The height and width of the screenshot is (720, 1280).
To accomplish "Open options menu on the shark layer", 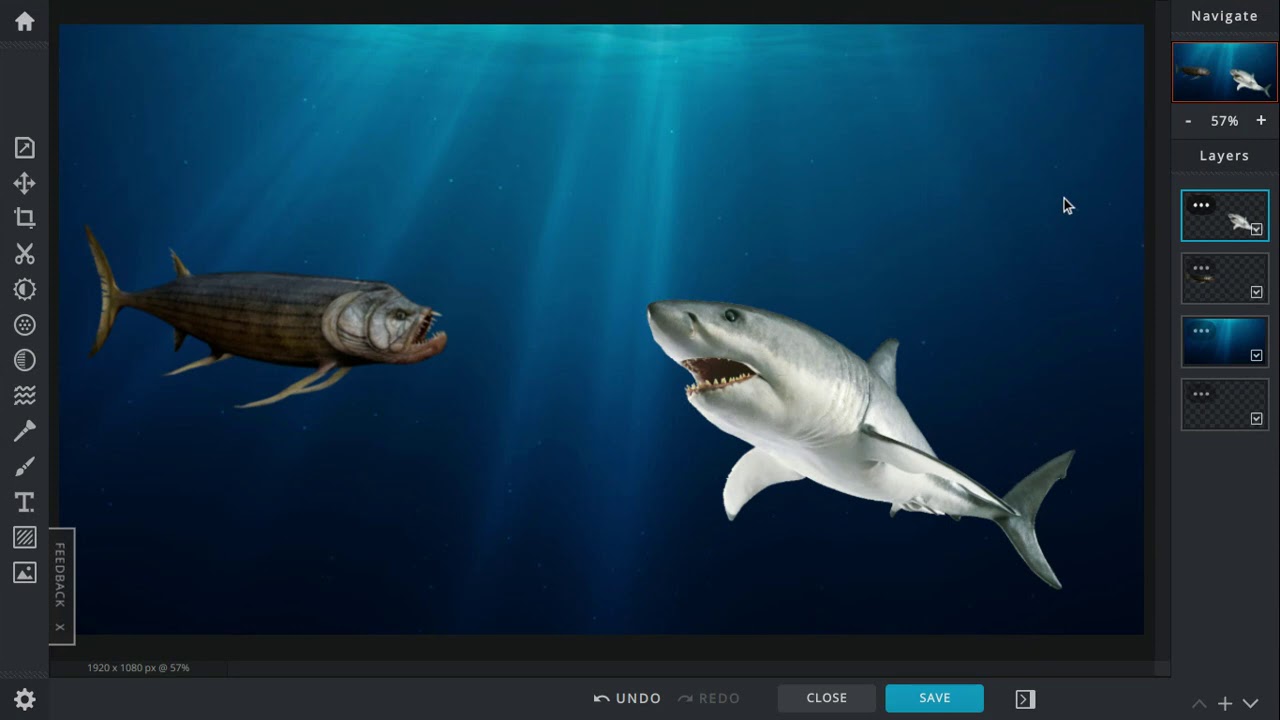I will 1201,206.
